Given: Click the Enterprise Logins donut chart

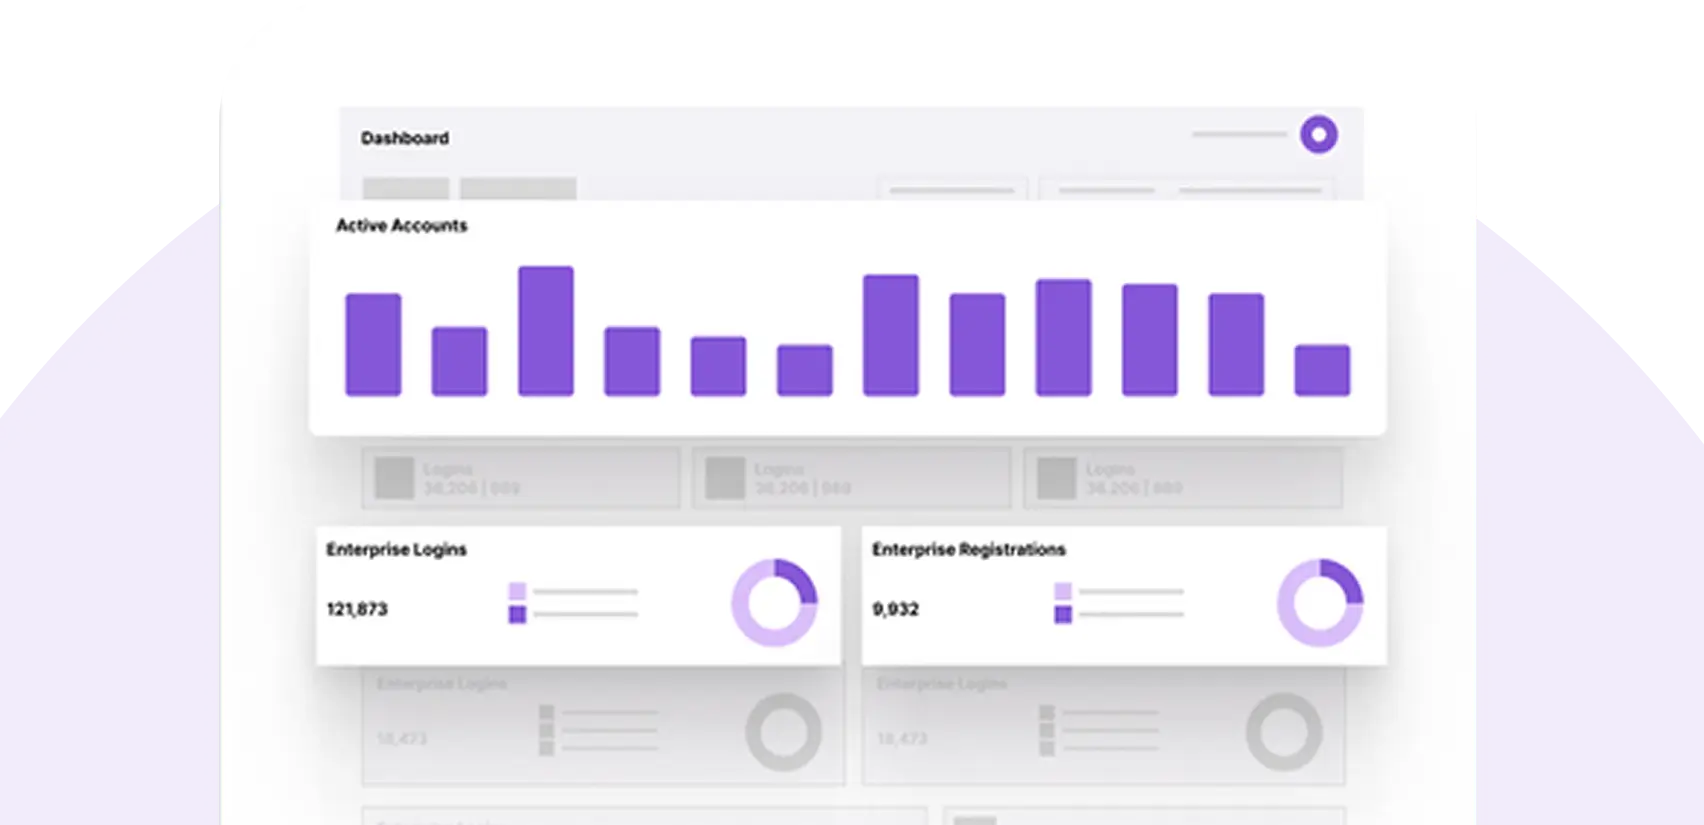Looking at the screenshot, I should coord(774,602).
